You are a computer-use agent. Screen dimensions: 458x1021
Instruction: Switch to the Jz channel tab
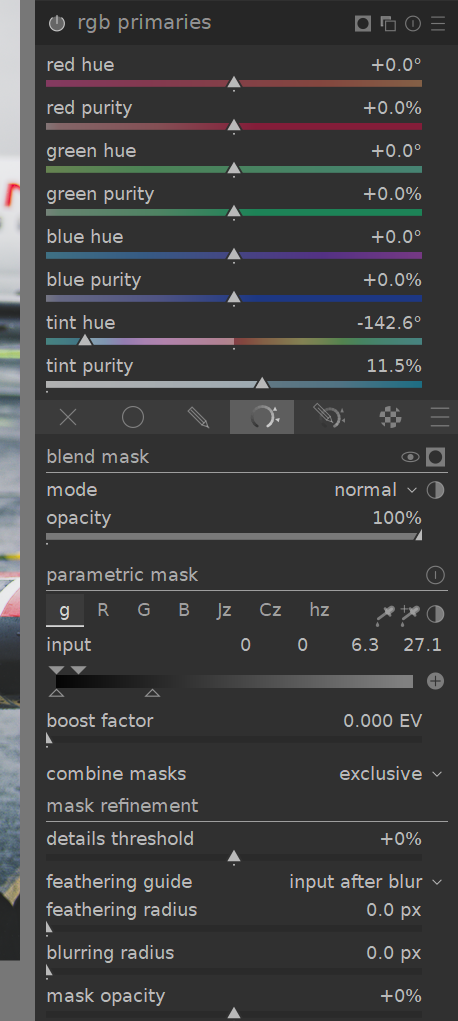[224, 610]
